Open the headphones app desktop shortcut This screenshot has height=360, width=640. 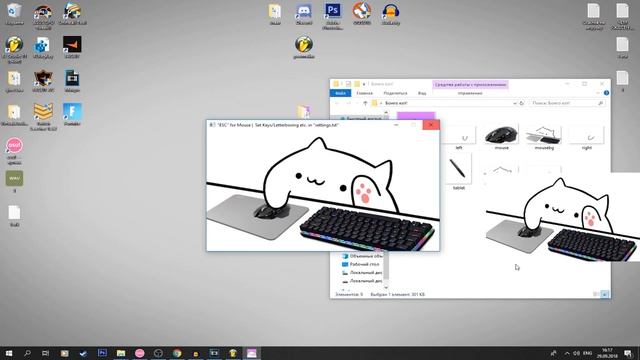pyautogui.click(x=391, y=14)
